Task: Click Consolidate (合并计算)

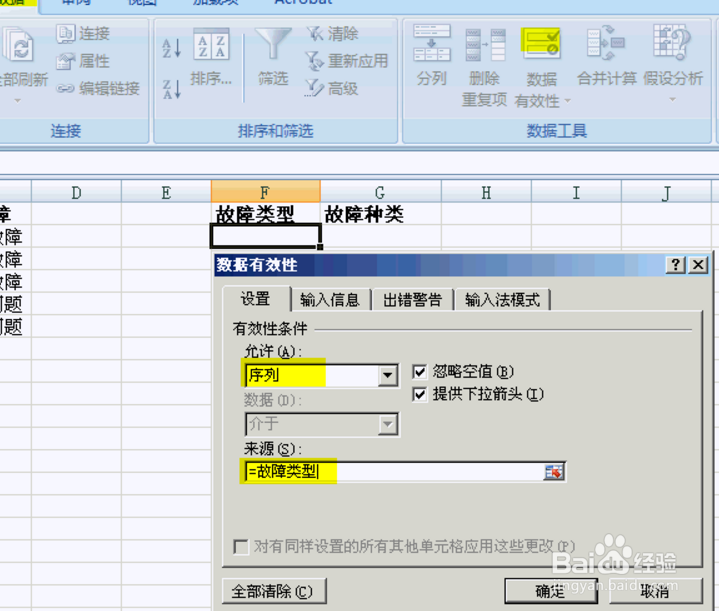Action: click(607, 56)
